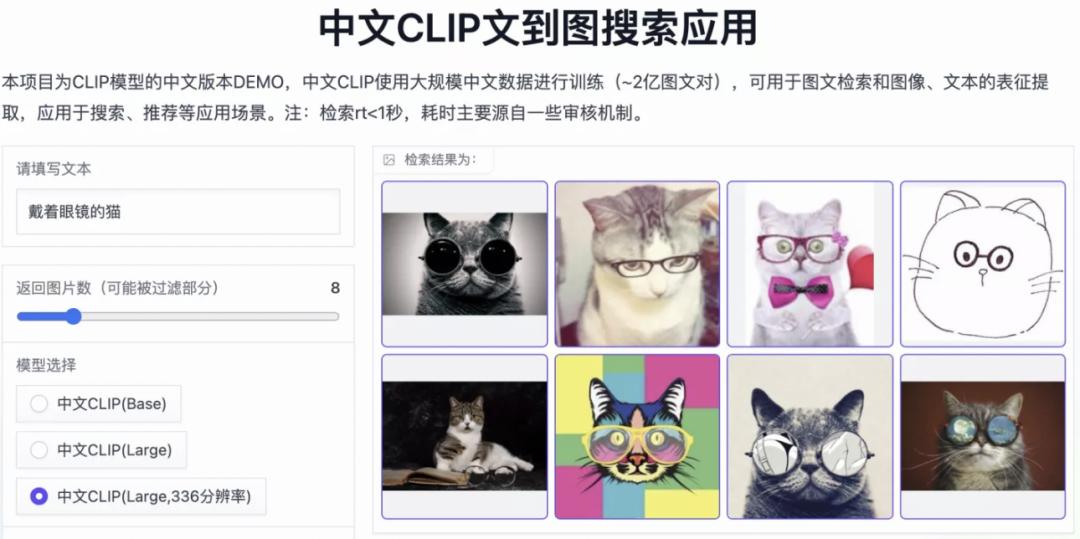The image size is (1080, 539).
Task: Open the line-drawn cat with glasses sketch
Action: tap(983, 264)
